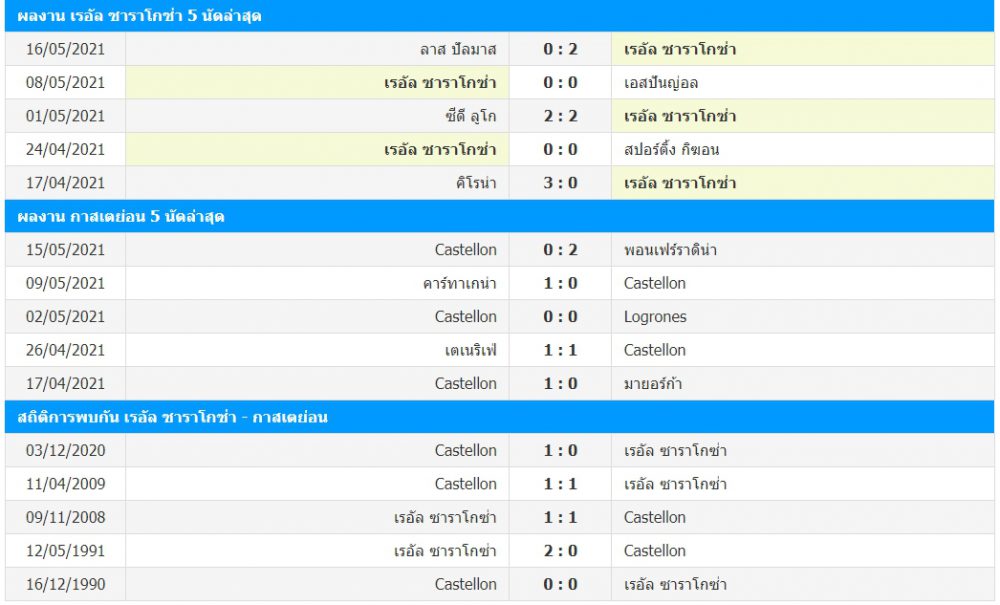Click 3 : 0 score dated 17/04/2021
Viewport: 1000px width, 605px height.
pos(560,183)
